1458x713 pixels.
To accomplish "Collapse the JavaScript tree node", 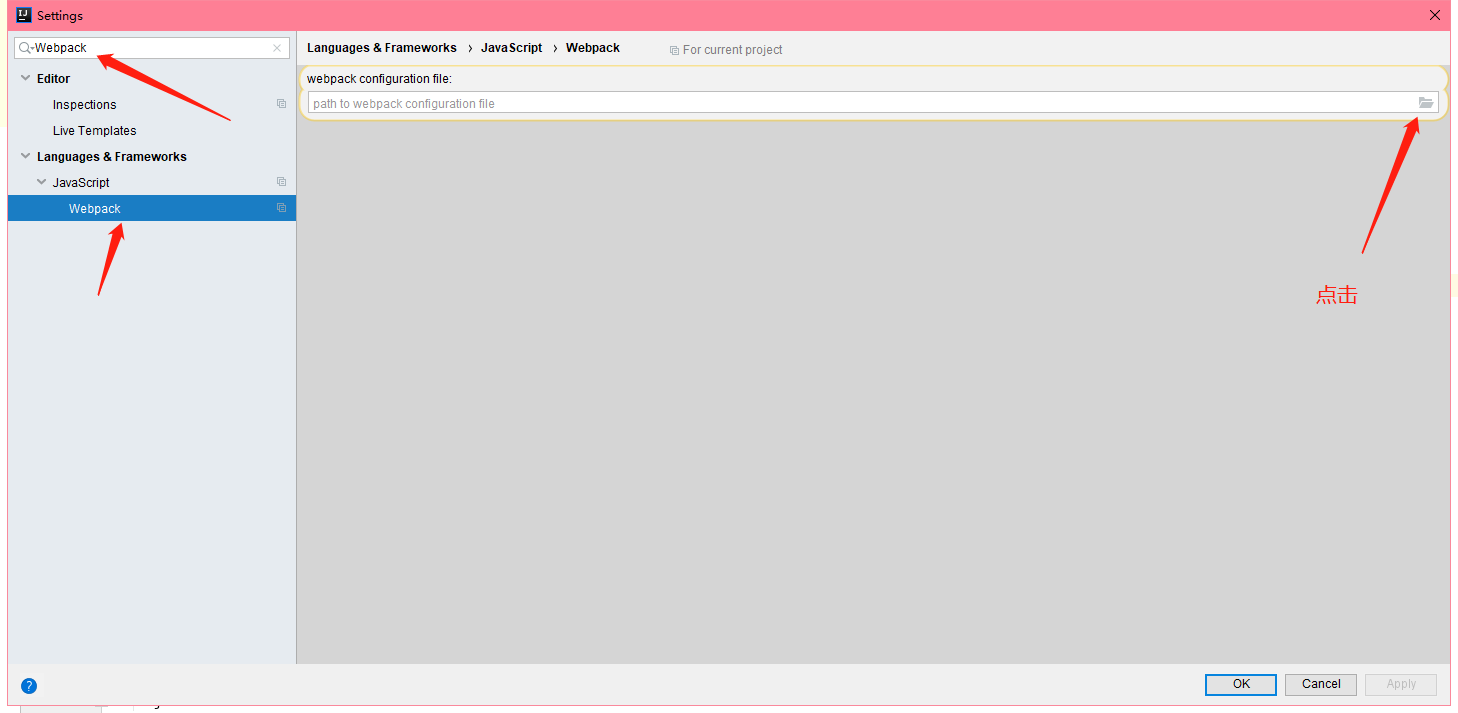I will point(42,182).
